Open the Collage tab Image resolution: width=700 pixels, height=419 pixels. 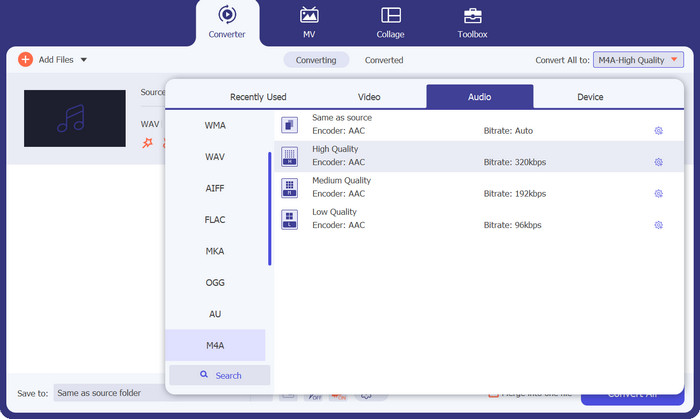click(390, 22)
